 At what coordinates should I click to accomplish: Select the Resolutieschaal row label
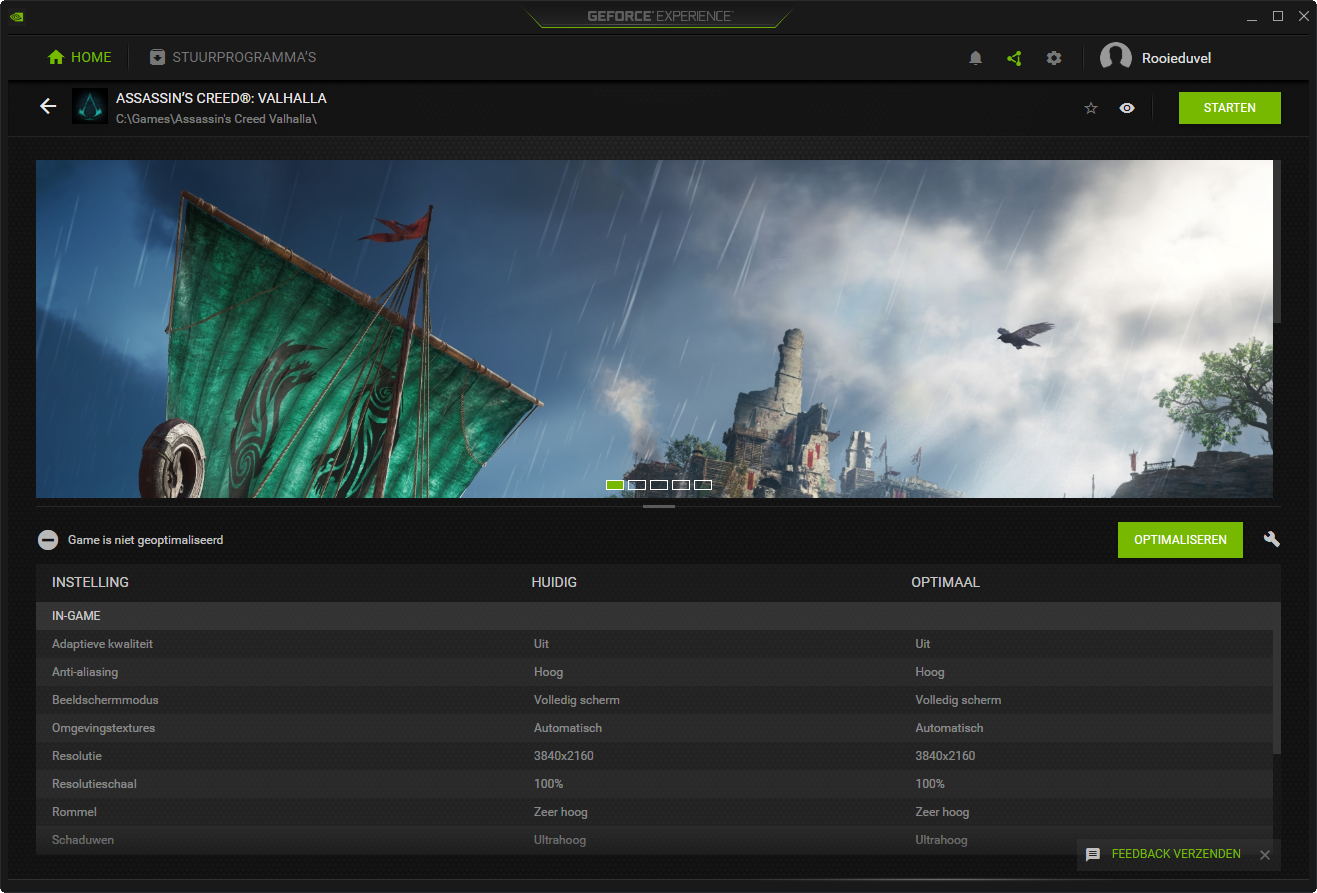pos(94,784)
